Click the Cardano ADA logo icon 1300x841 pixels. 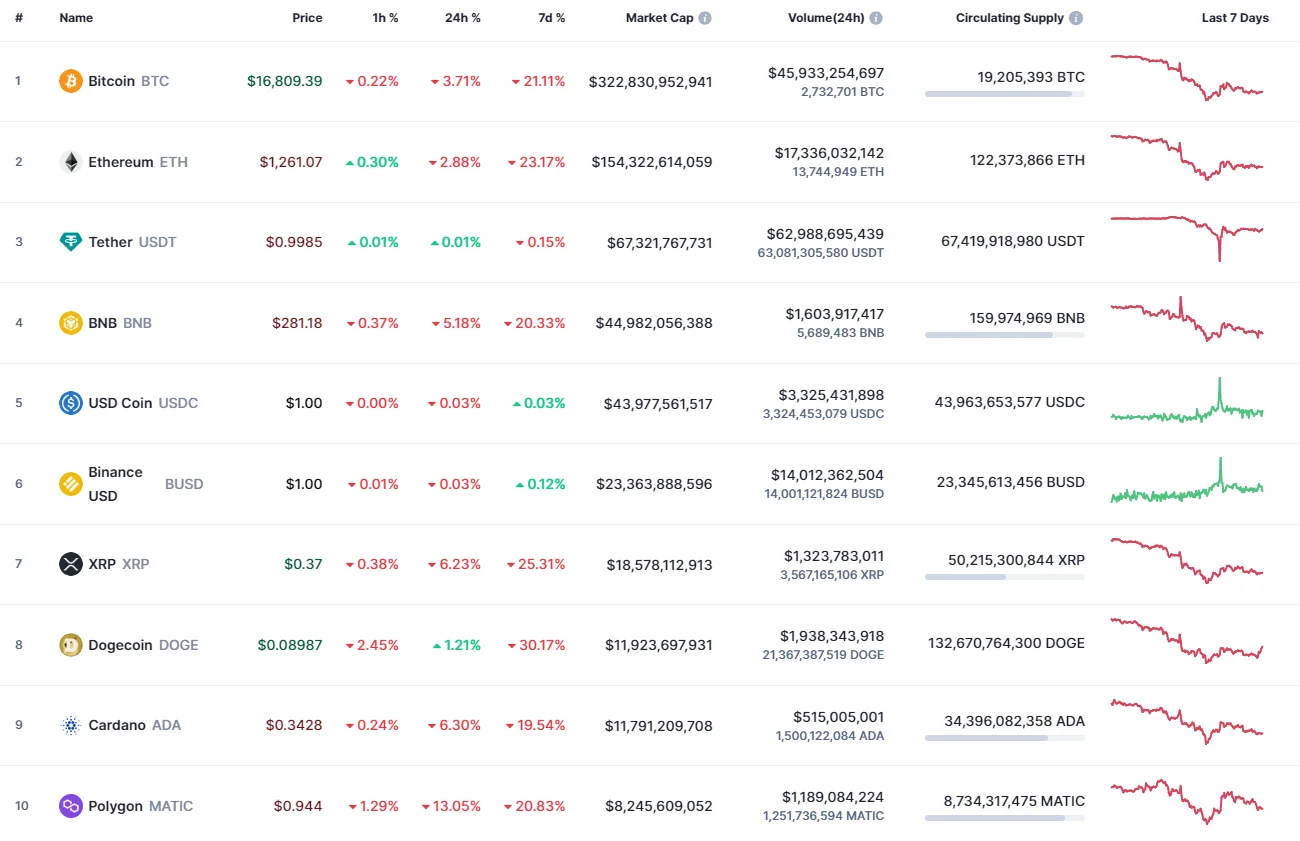[69, 724]
